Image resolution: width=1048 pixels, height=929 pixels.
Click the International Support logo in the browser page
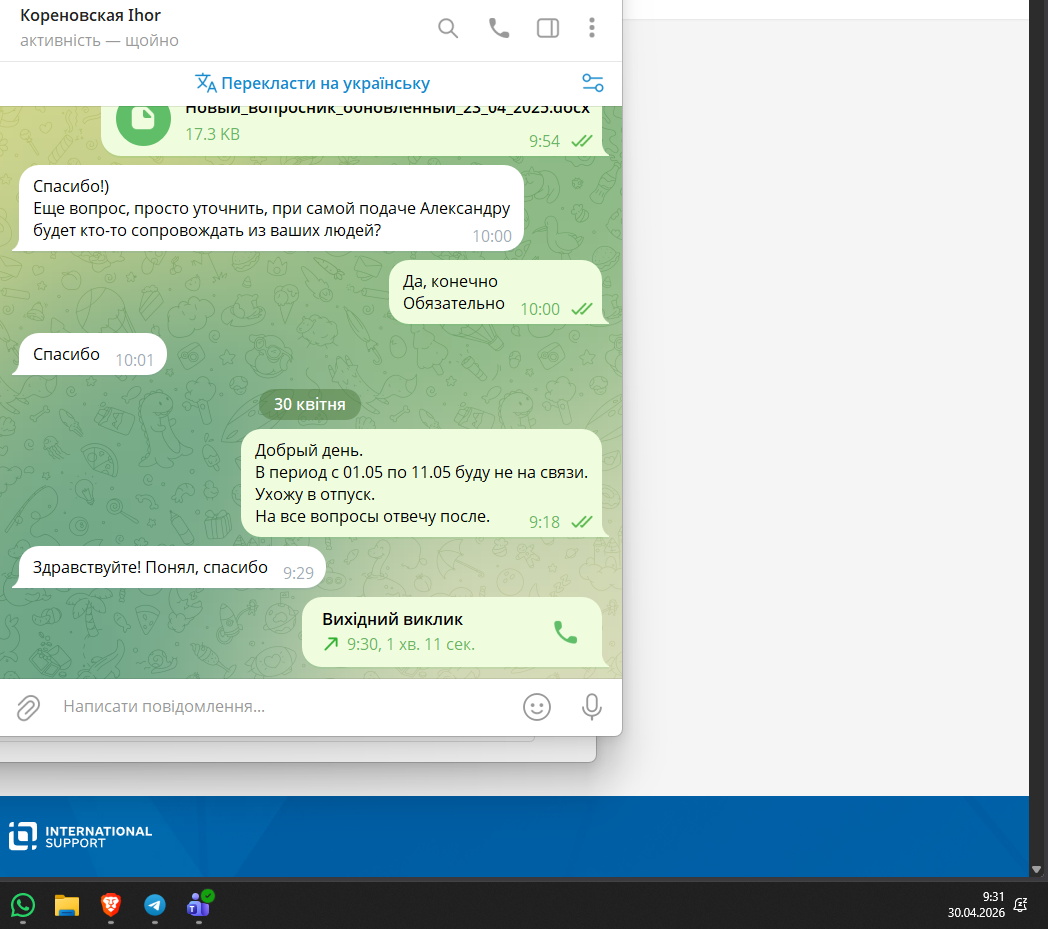(x=80, y=836)
